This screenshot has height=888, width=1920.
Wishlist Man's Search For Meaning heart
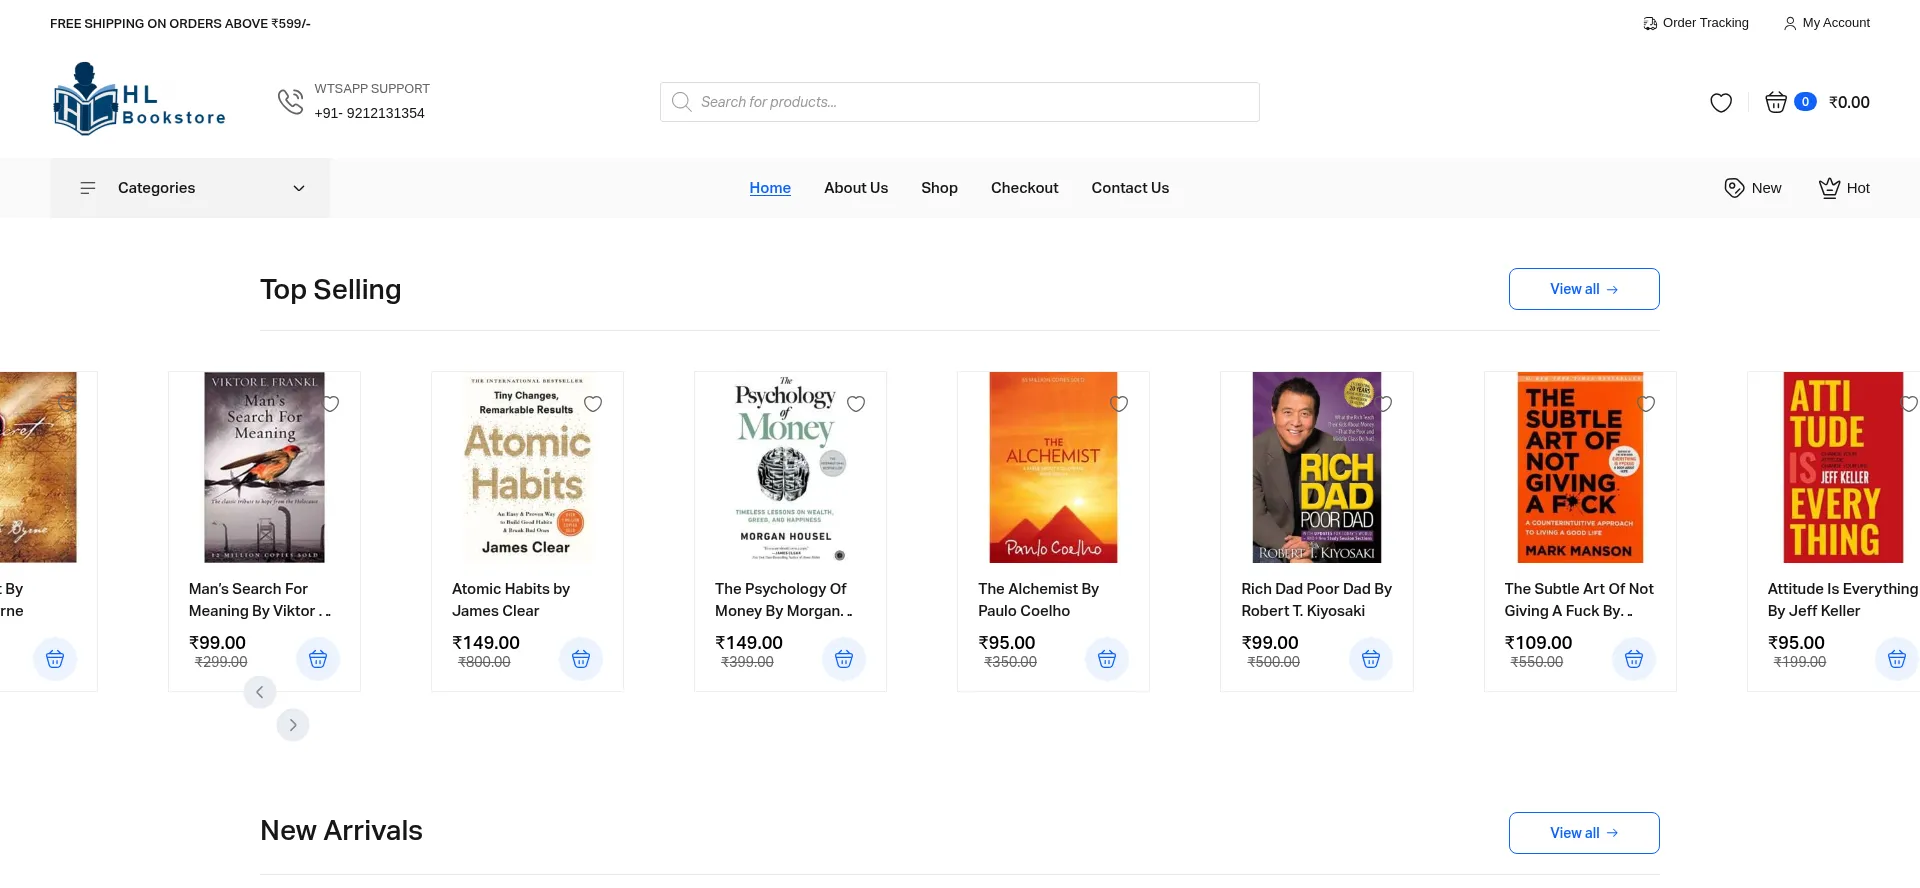point(330,404)
